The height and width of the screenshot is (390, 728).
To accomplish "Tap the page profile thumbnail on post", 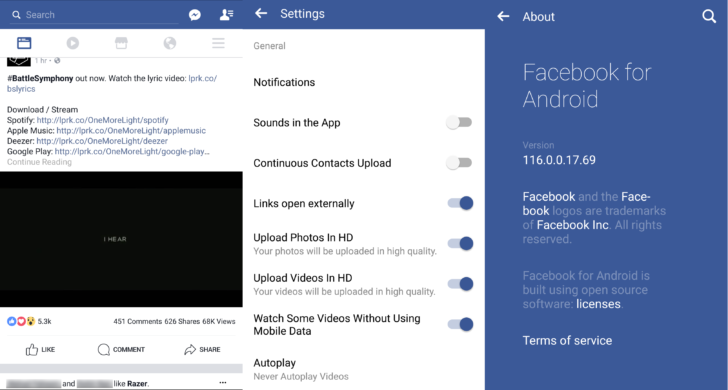I will pyautogui.click(x=19, y=61).
